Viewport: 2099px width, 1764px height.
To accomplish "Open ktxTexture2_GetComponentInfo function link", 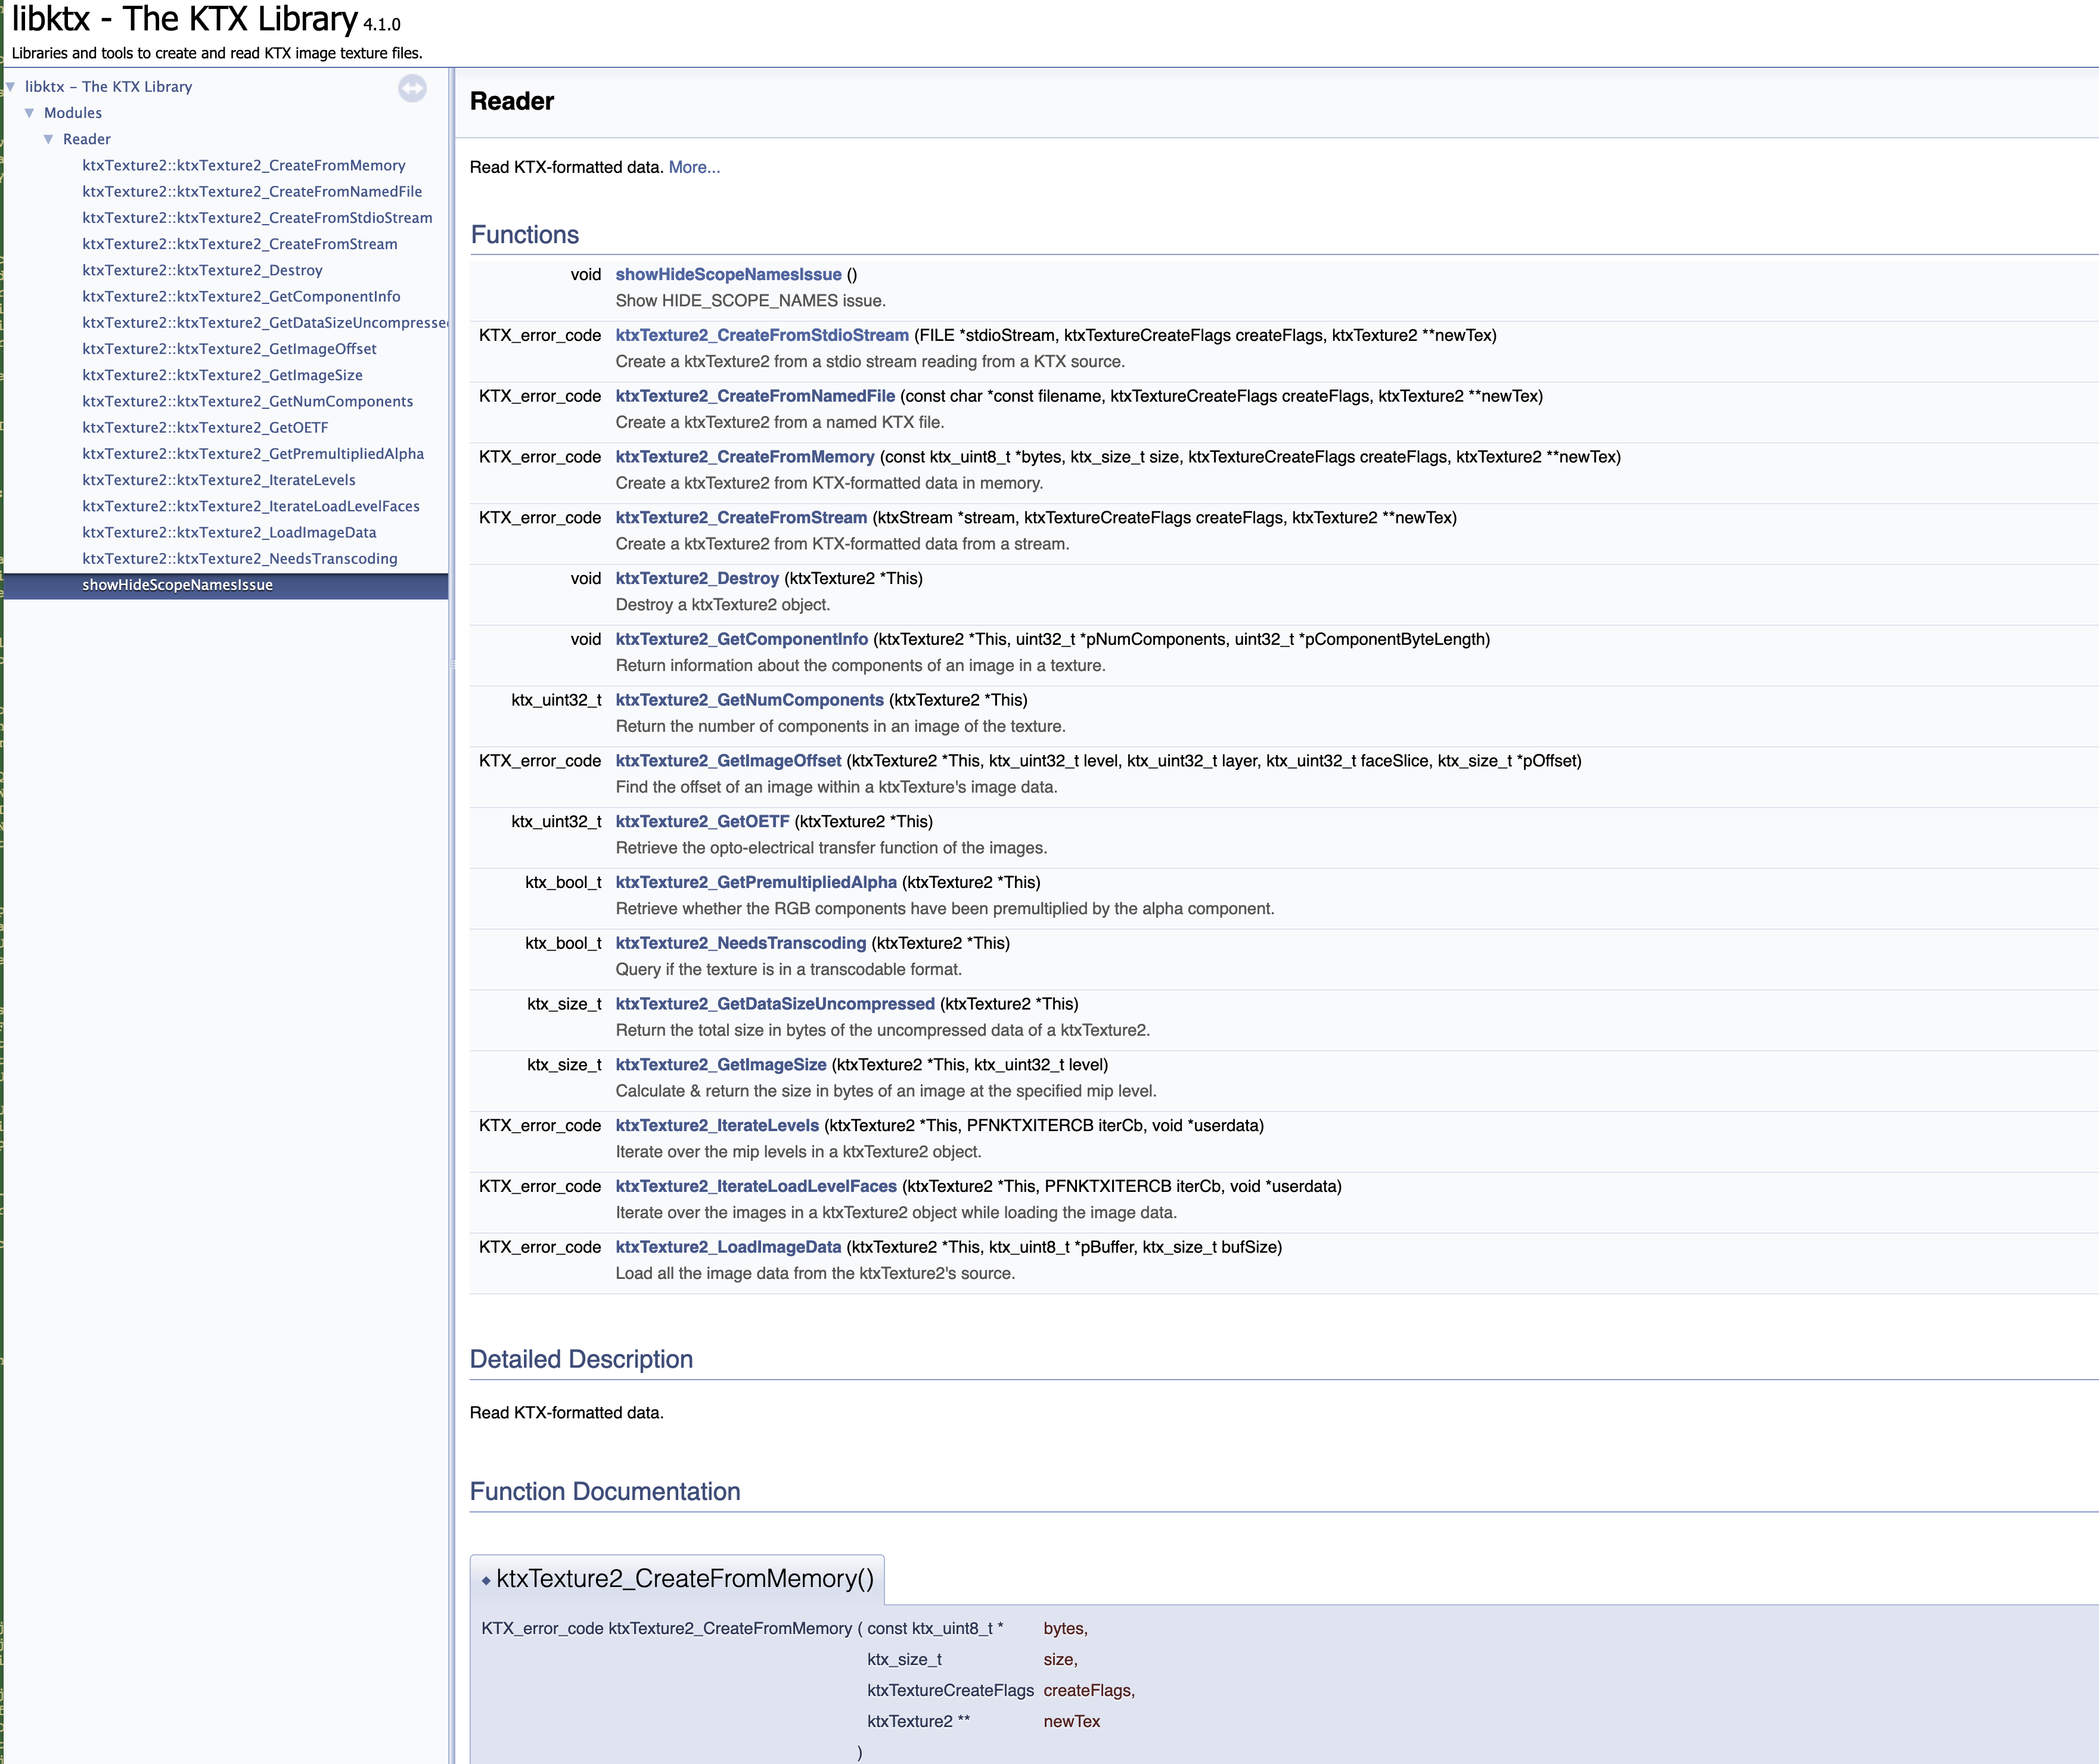I will tap(741, 639).
